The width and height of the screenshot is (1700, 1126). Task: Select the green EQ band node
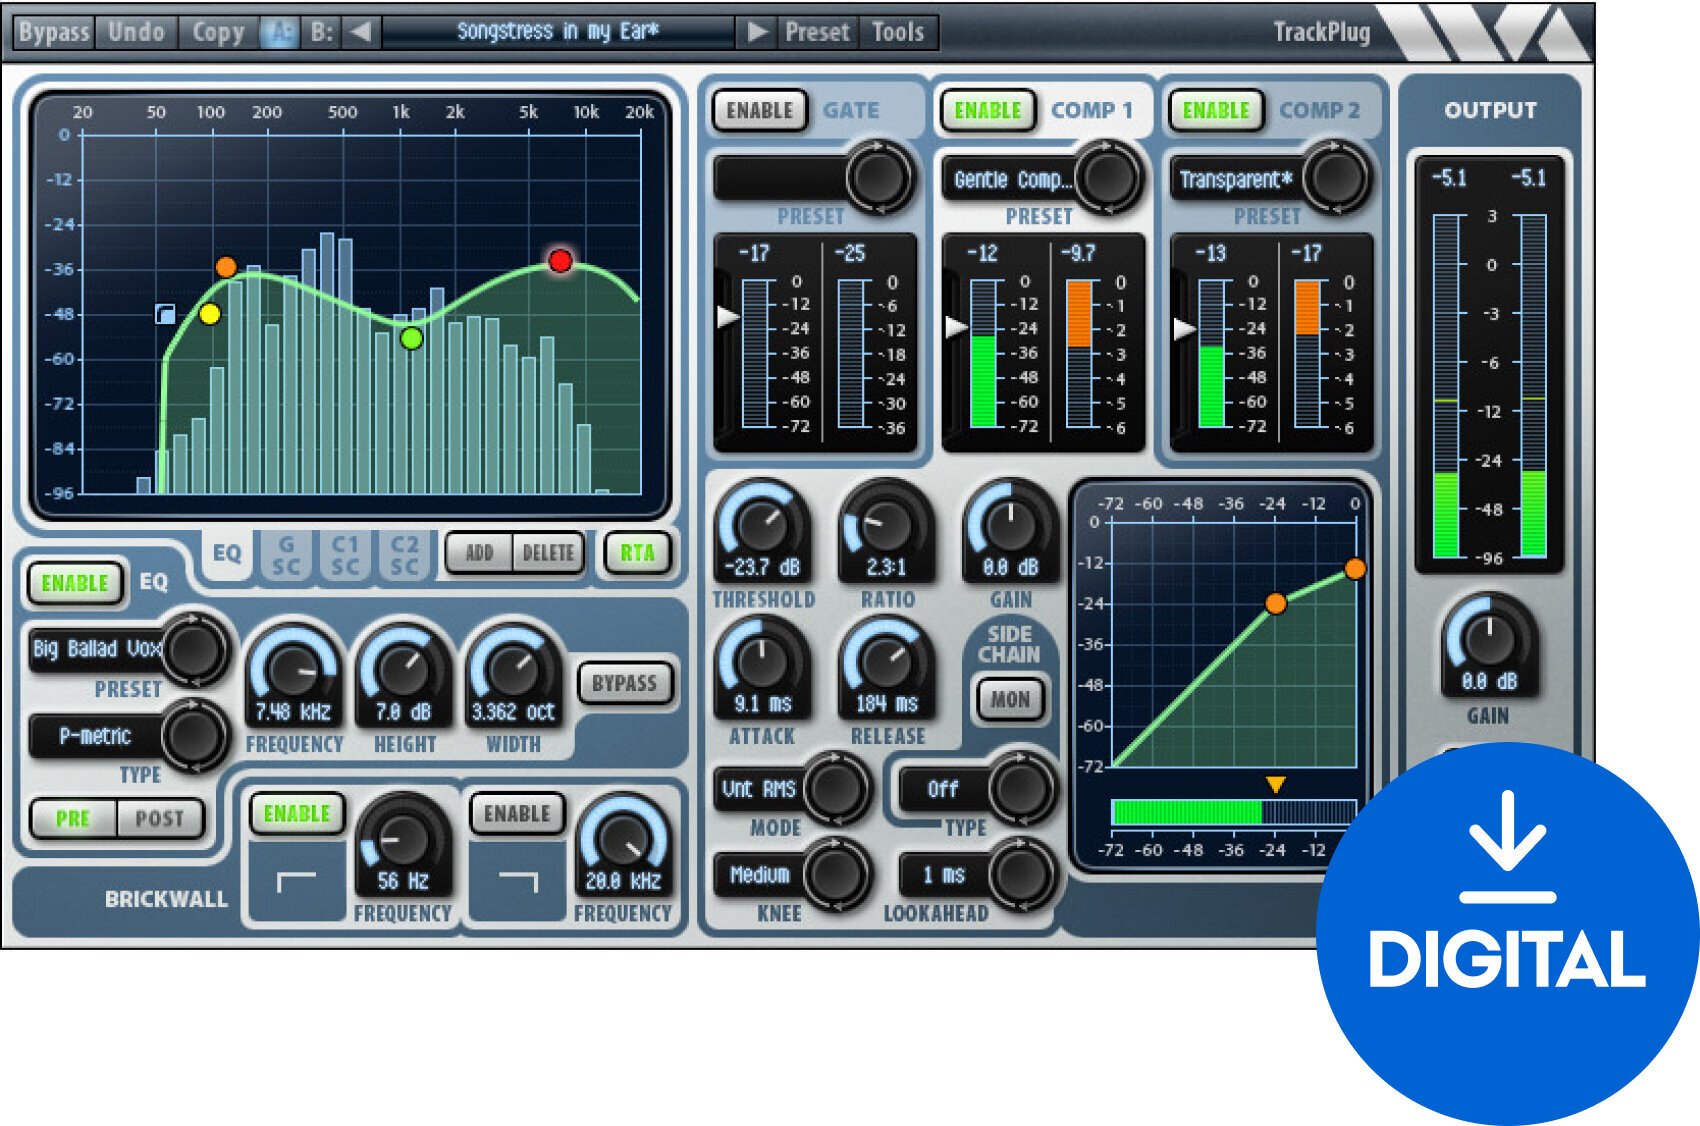(x=411, y=339)
